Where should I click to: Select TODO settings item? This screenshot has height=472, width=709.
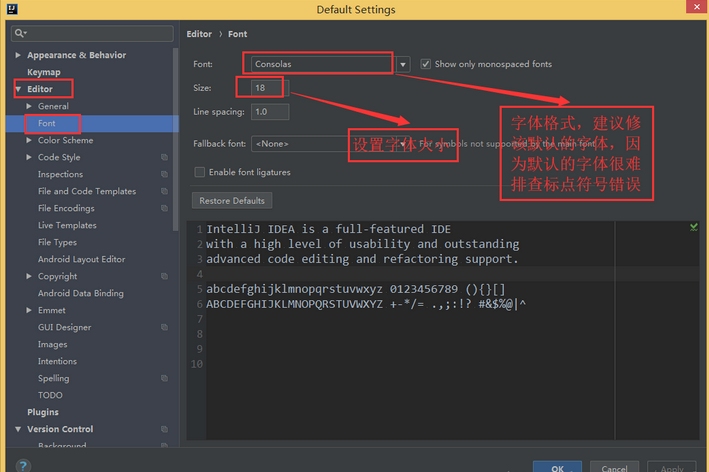click(50, 395)
